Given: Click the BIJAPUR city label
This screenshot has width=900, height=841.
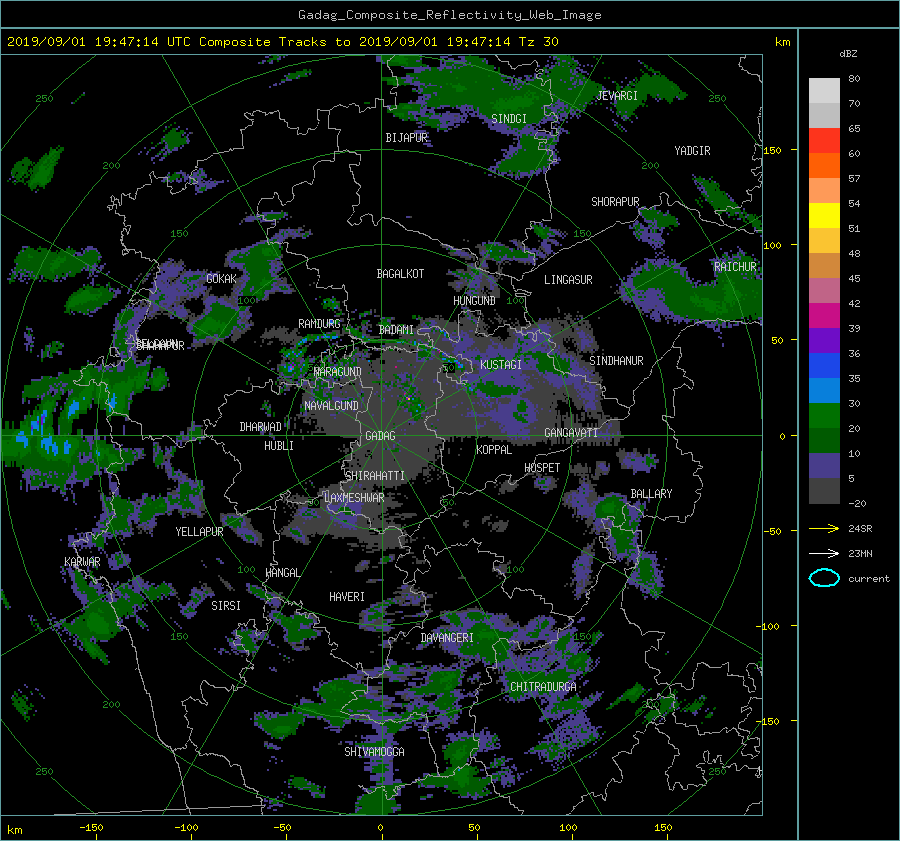Looking at the screenshot, I should (x=407, y=138).
